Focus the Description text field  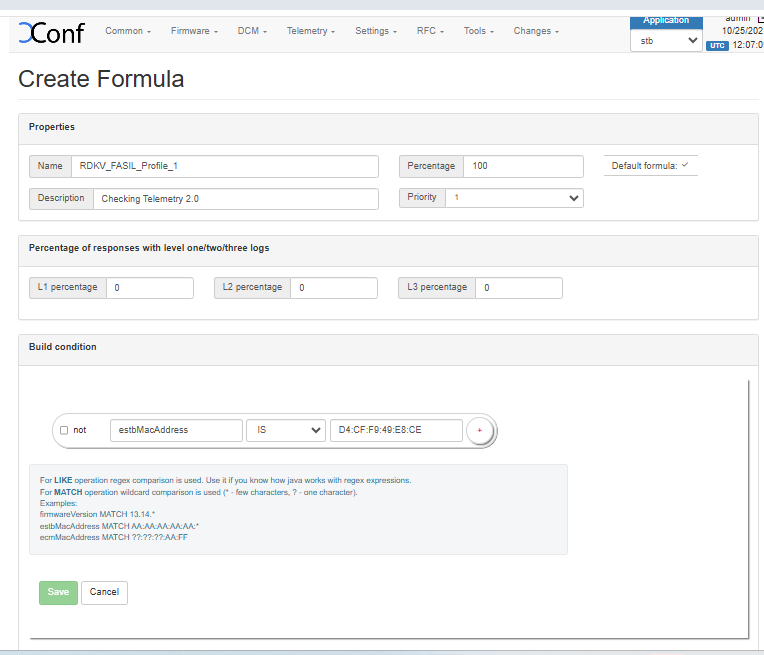(236, 198)
